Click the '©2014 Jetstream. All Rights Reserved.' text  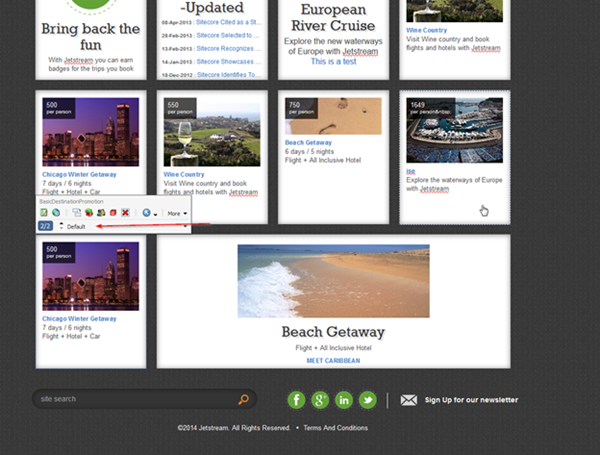pos(234,428)
